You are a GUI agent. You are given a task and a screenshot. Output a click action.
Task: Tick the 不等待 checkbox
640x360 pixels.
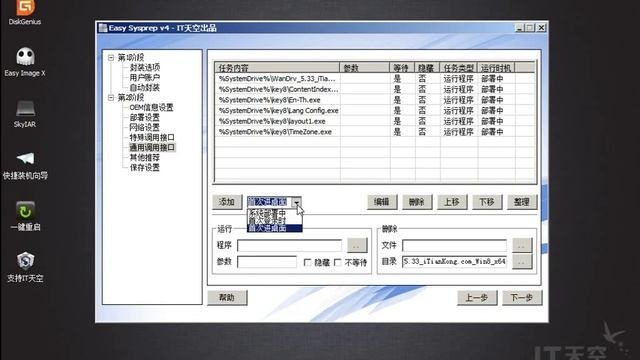point(338,262)
